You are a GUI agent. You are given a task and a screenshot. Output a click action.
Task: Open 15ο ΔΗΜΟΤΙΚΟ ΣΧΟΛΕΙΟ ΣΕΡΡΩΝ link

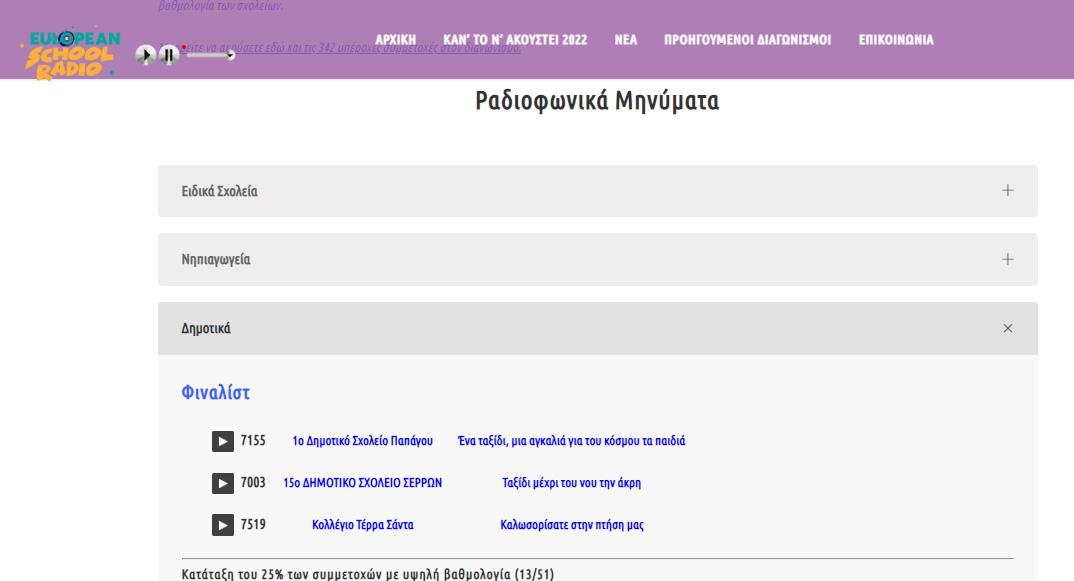[x=362, y=483]
